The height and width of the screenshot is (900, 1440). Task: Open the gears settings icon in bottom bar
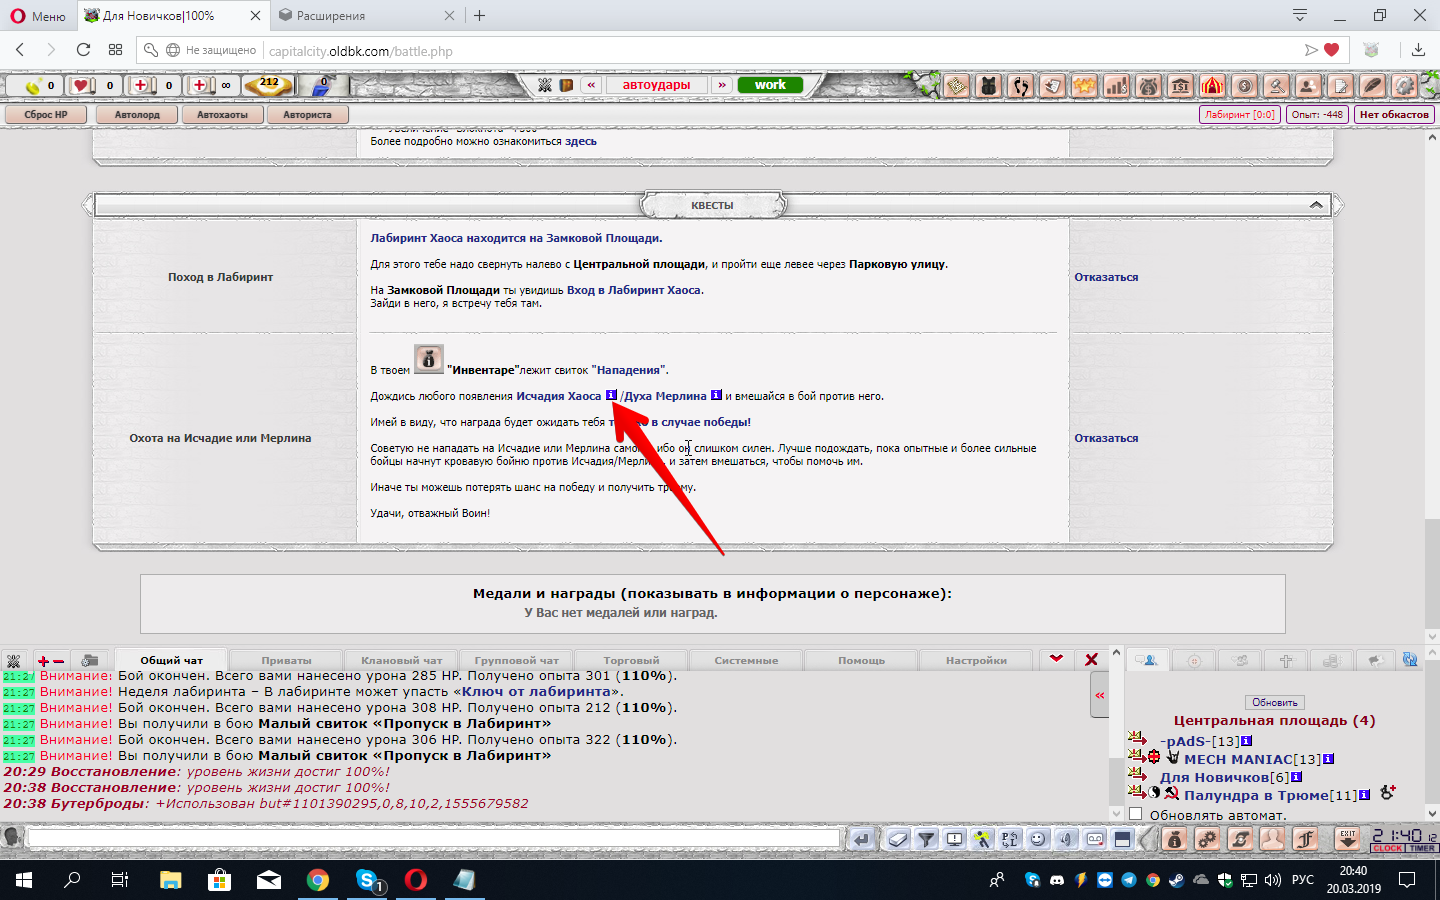(x=1207, y=839)
